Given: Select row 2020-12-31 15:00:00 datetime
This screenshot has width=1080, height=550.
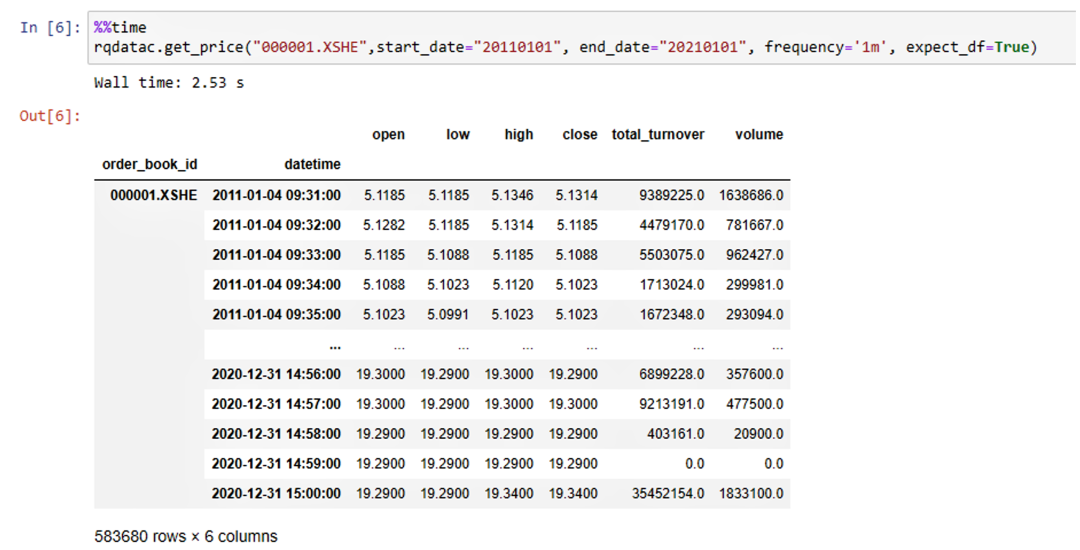Looking at the screenshot, I should point(276,494).
